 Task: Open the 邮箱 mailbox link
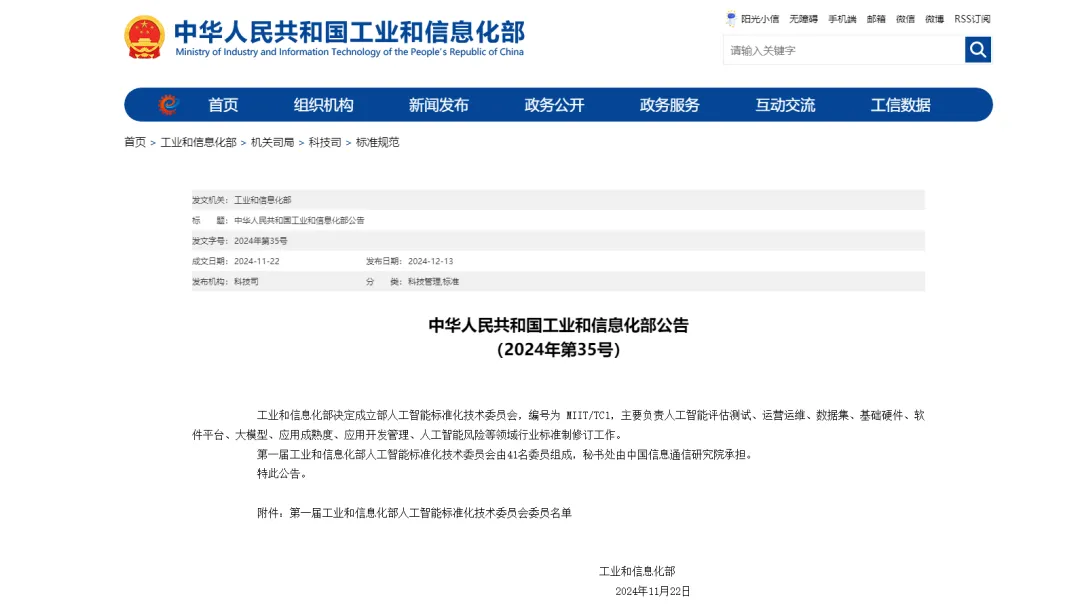click(x=875, y=17)
